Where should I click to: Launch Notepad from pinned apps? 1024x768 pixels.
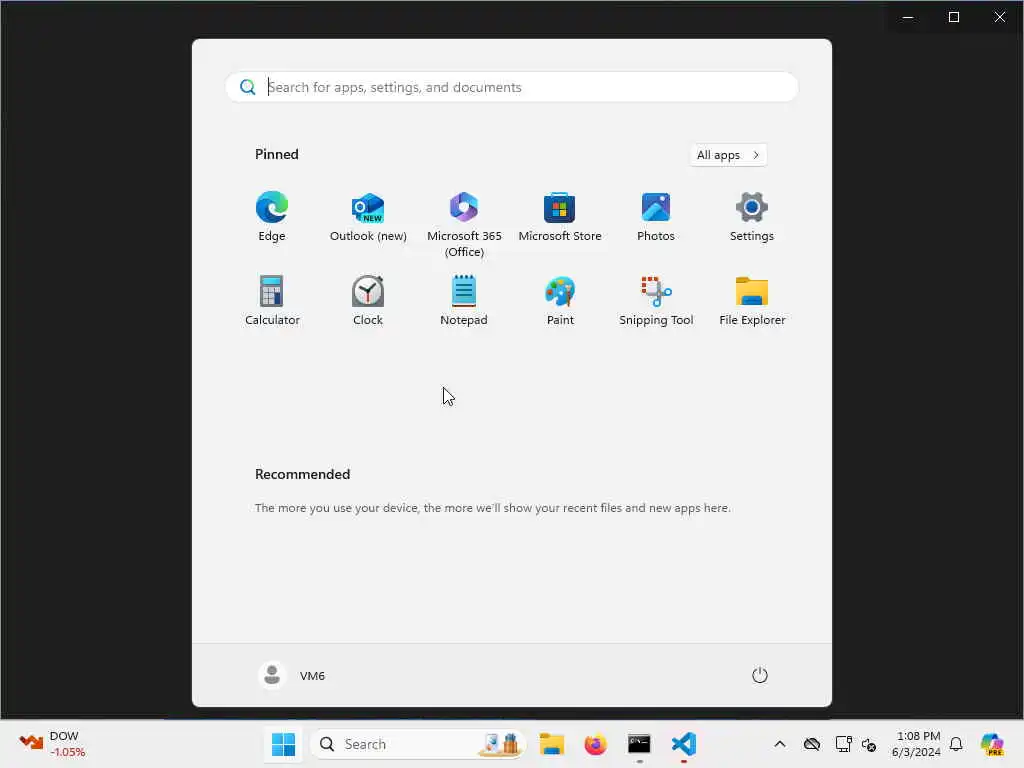pyautogui.click(x=464, y=301)
